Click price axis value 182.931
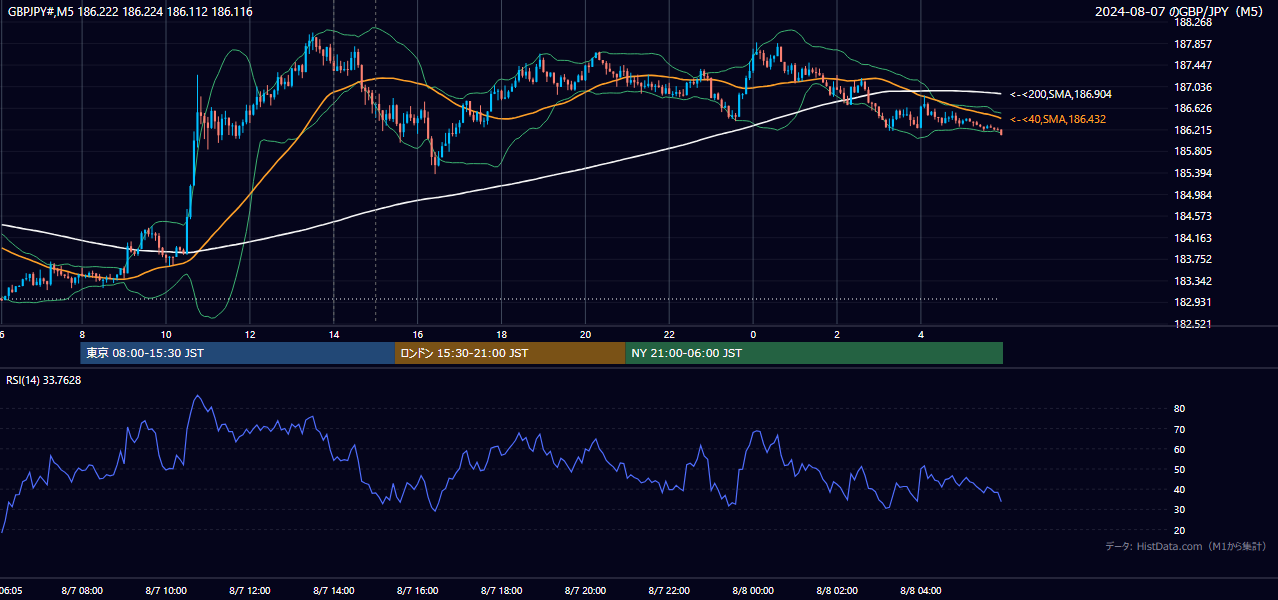The width and height of the screenshot is (1278, 600). click(x=1193, y=302)
